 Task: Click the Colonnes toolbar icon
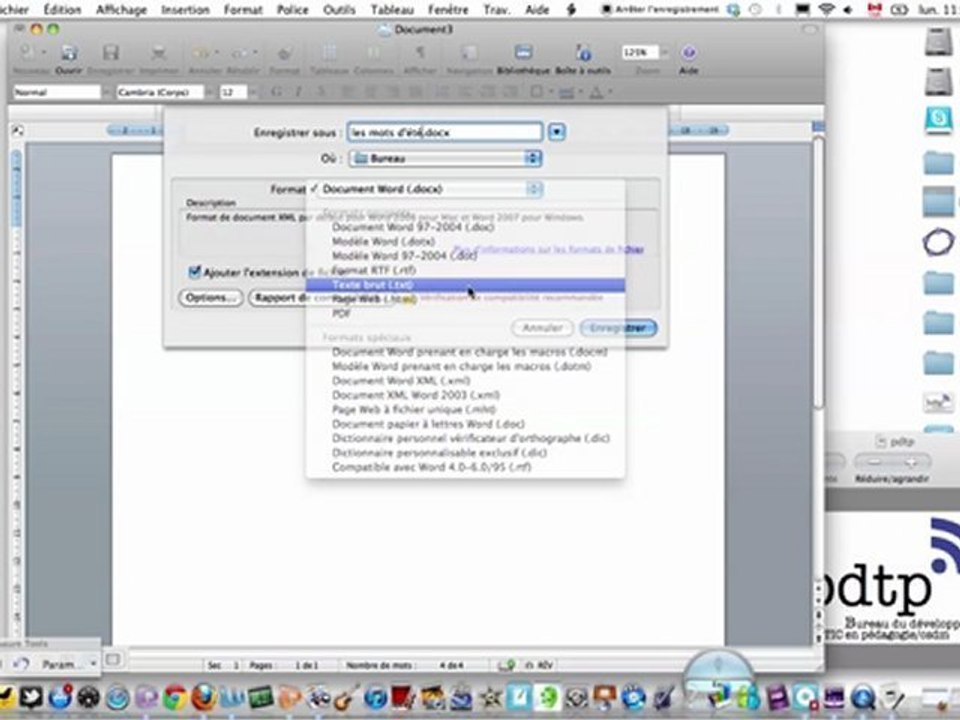point(373,53)
